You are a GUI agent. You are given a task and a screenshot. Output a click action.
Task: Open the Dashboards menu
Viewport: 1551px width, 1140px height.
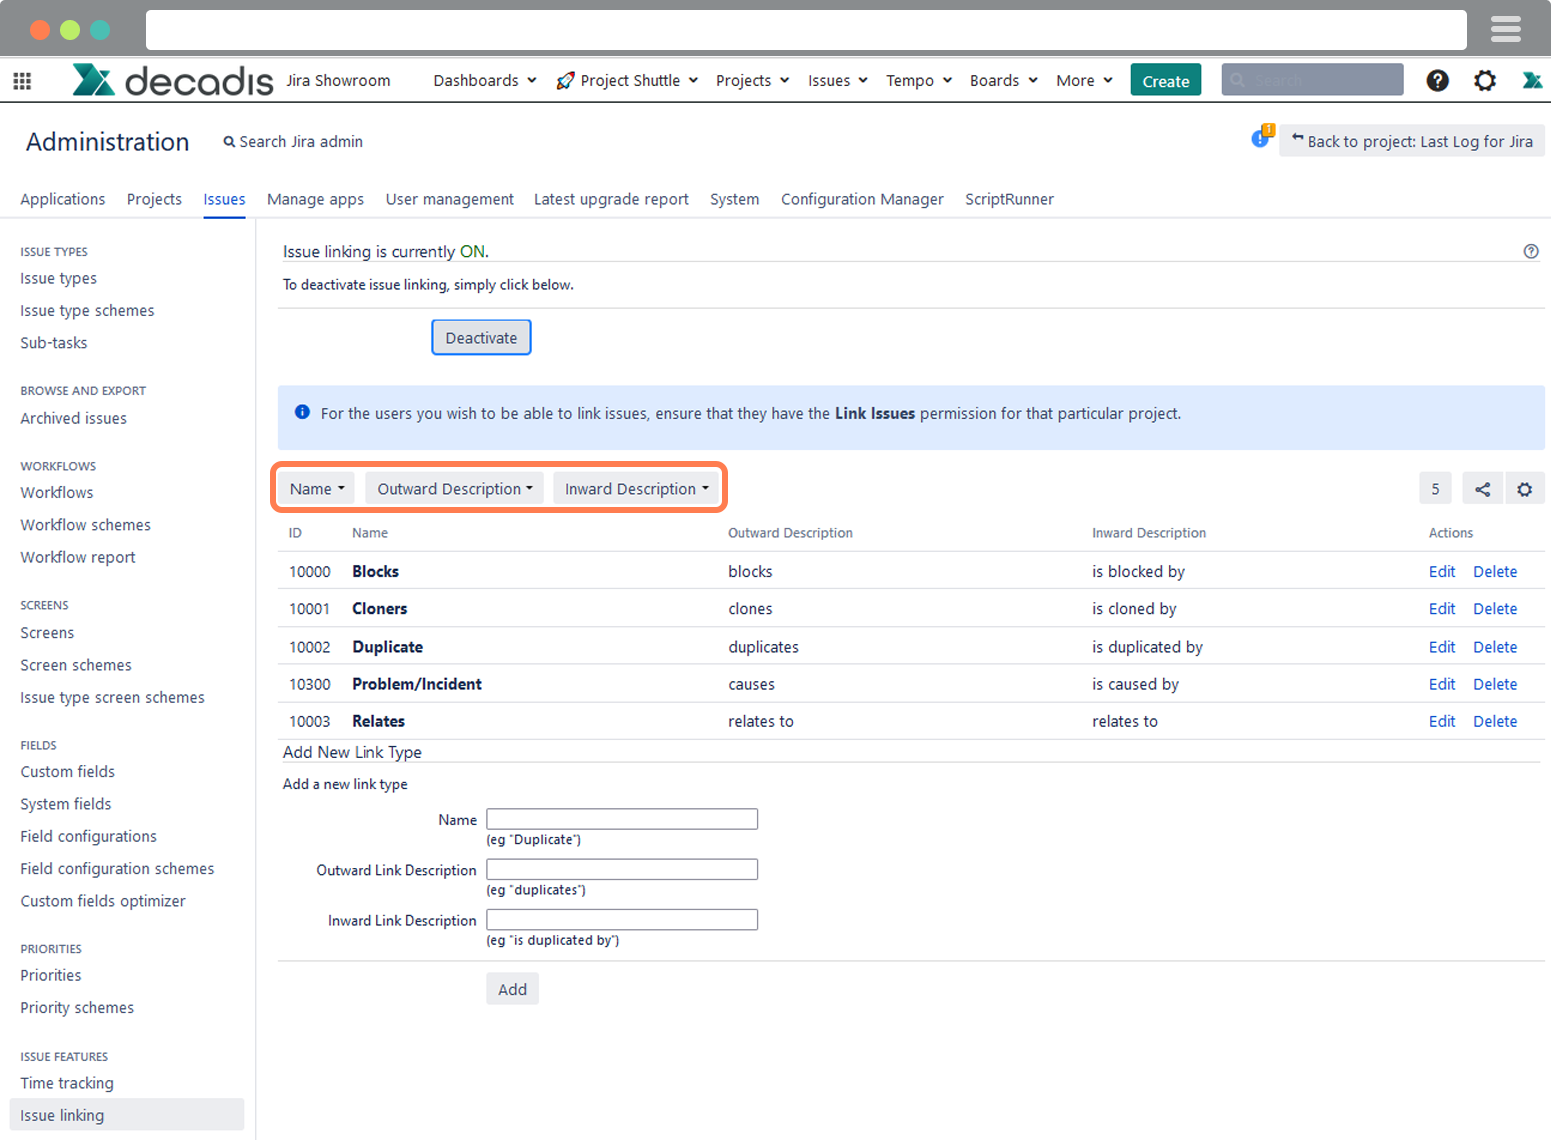click(x=484, y=81)
